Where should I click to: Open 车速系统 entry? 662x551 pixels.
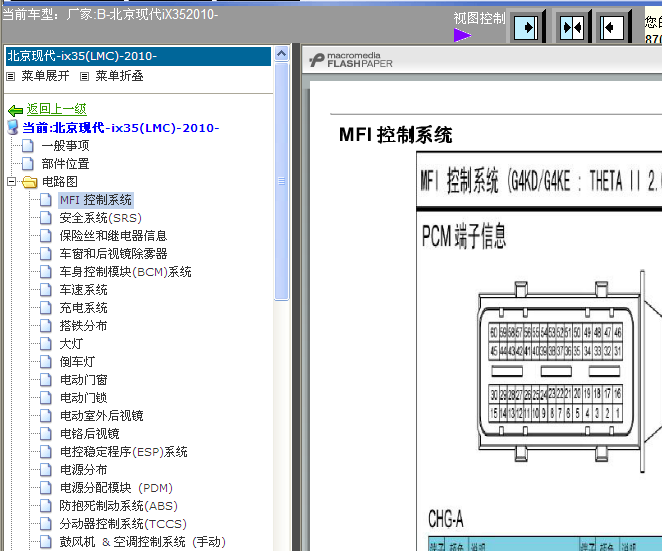[84, 290]
